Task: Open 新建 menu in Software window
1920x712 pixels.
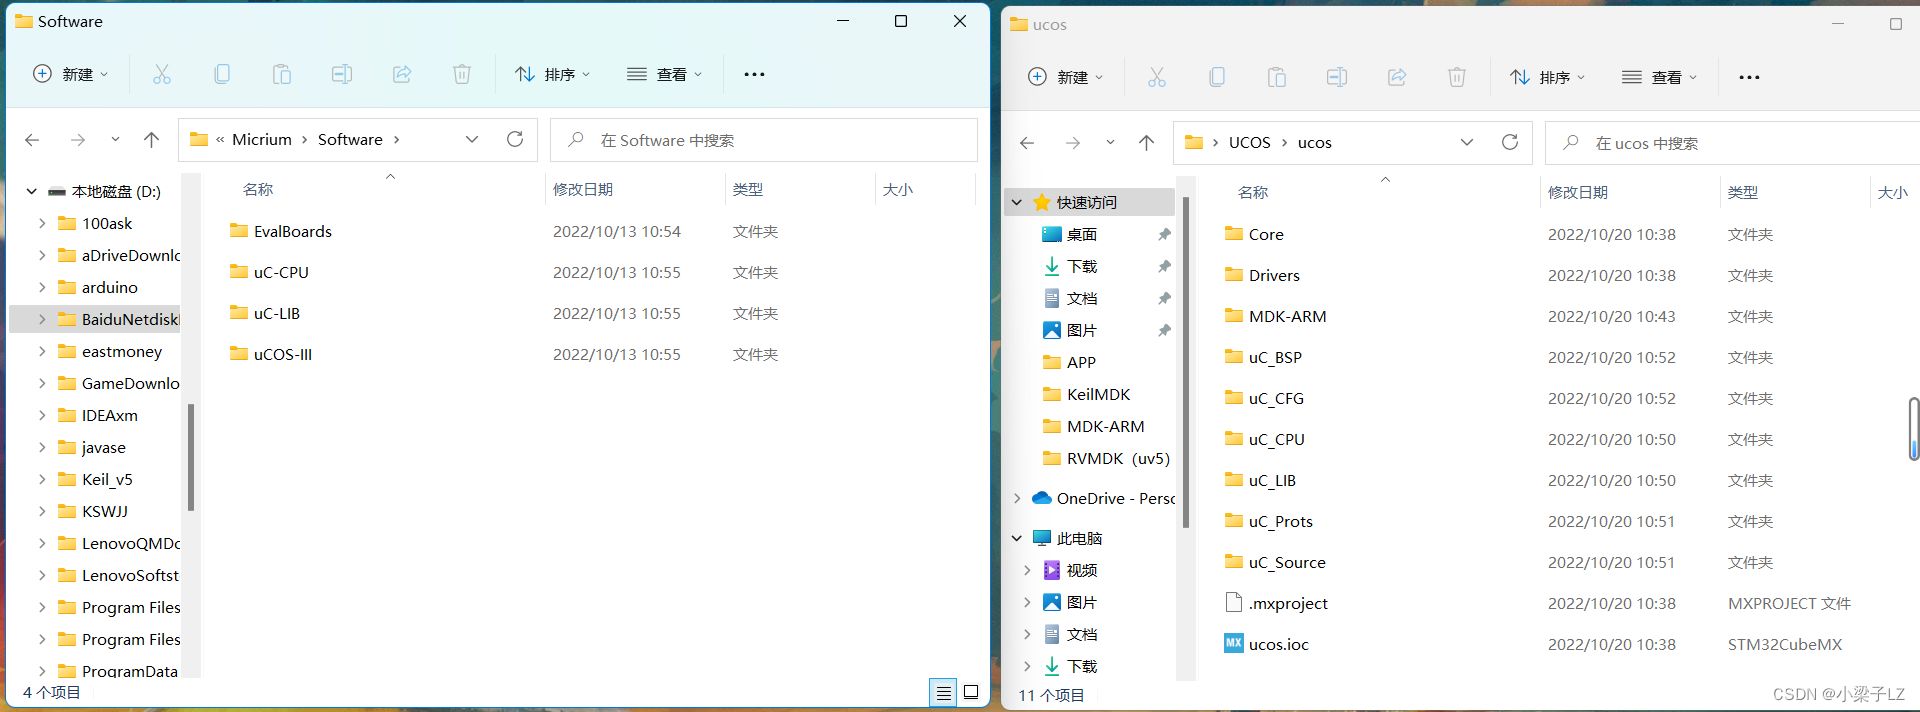Action: click(71, 74)
